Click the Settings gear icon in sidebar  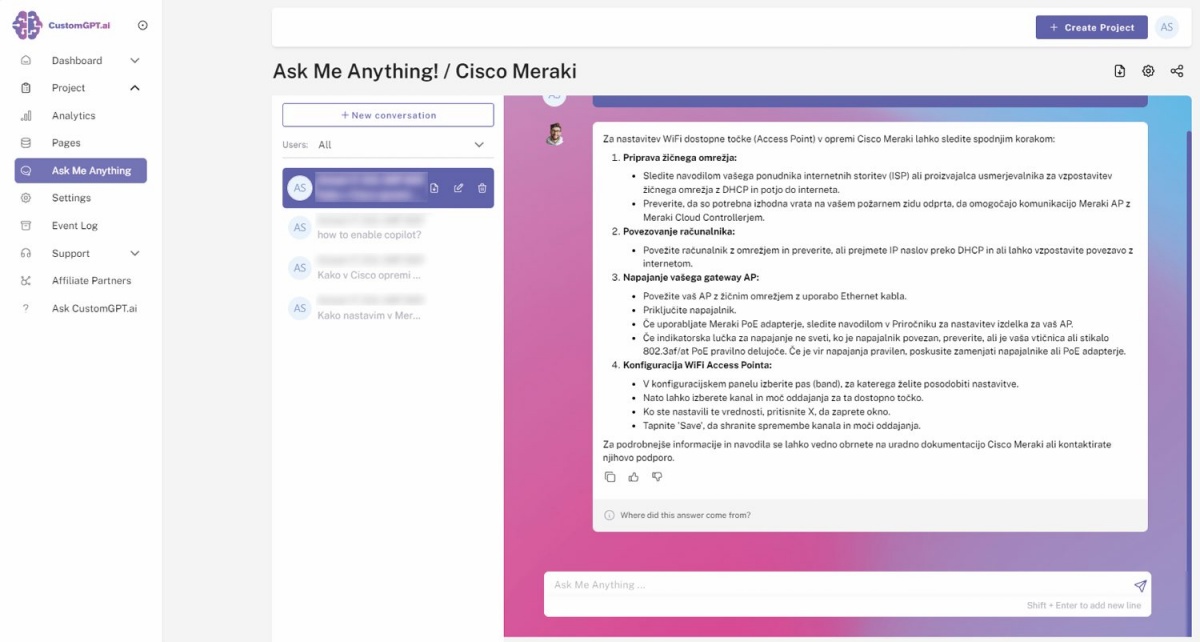26,198
